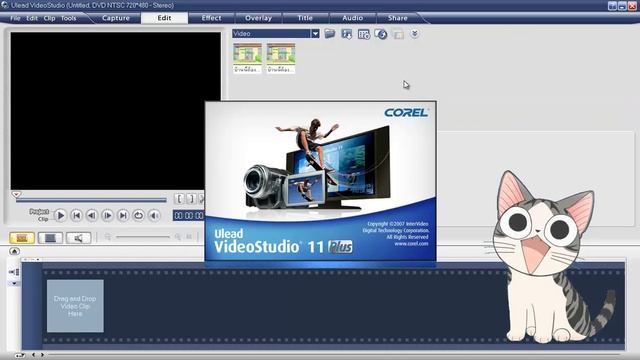
Task: Click Drag and Drop Video Clip placeholder
Action: [75, 306]
